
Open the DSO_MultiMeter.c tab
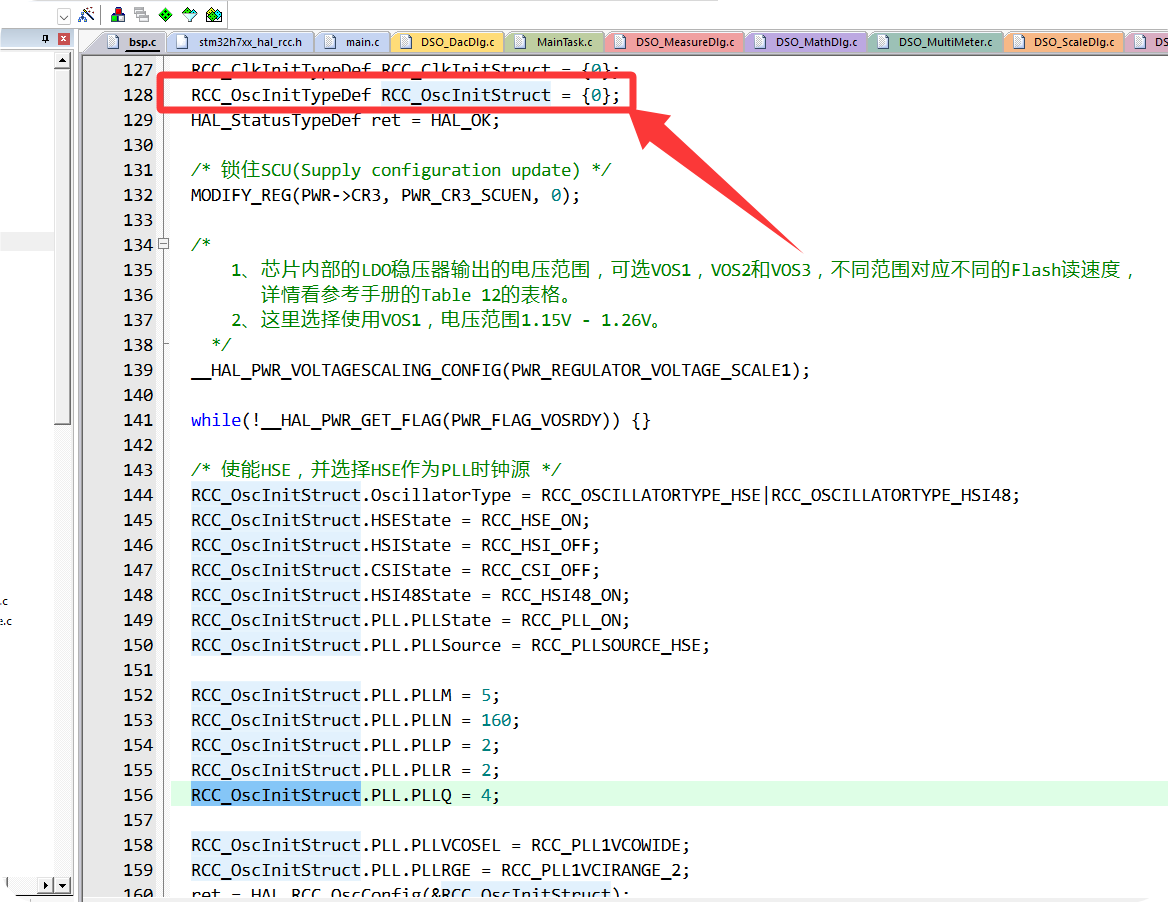pos(936,42)
